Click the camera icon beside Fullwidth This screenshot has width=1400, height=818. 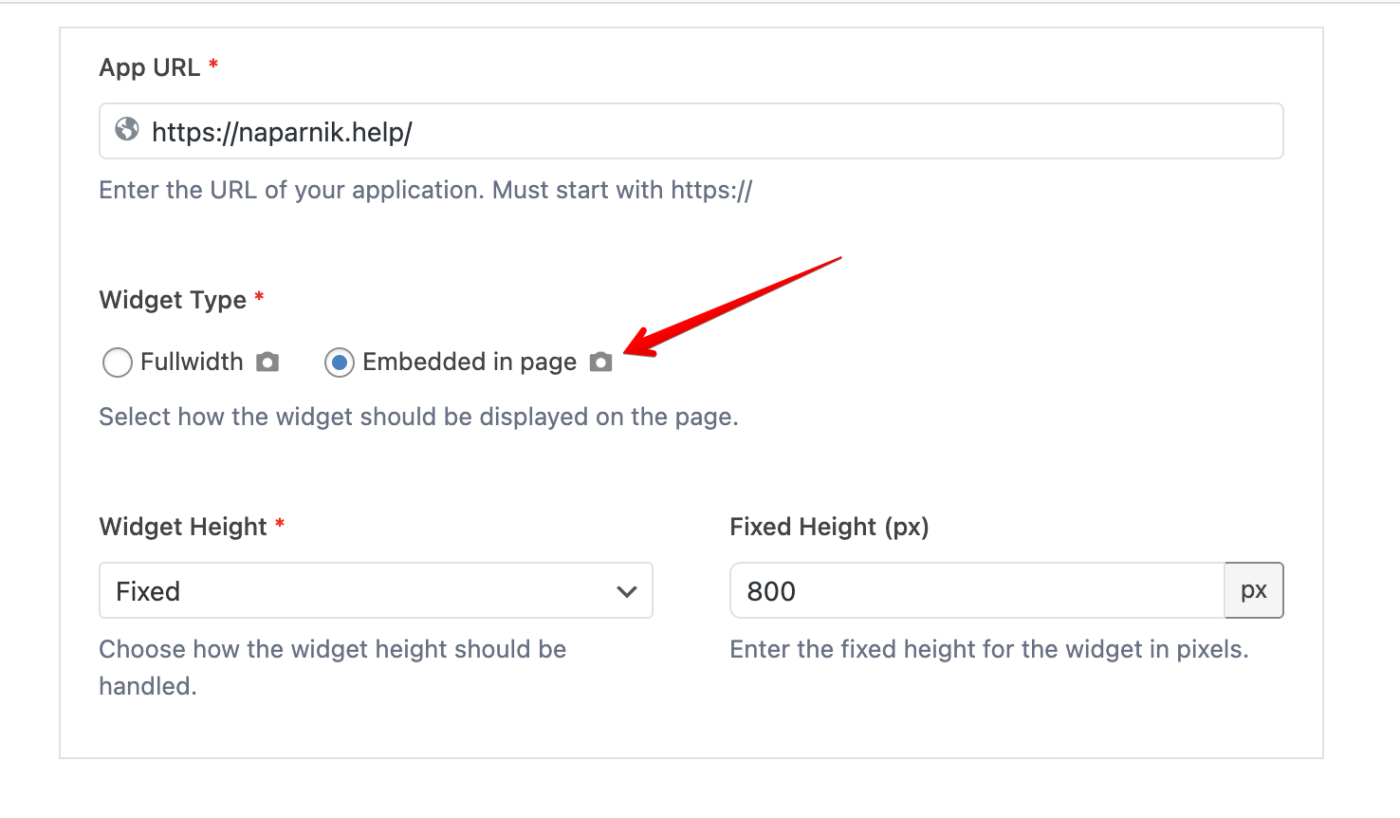click(x=267, y=362)
